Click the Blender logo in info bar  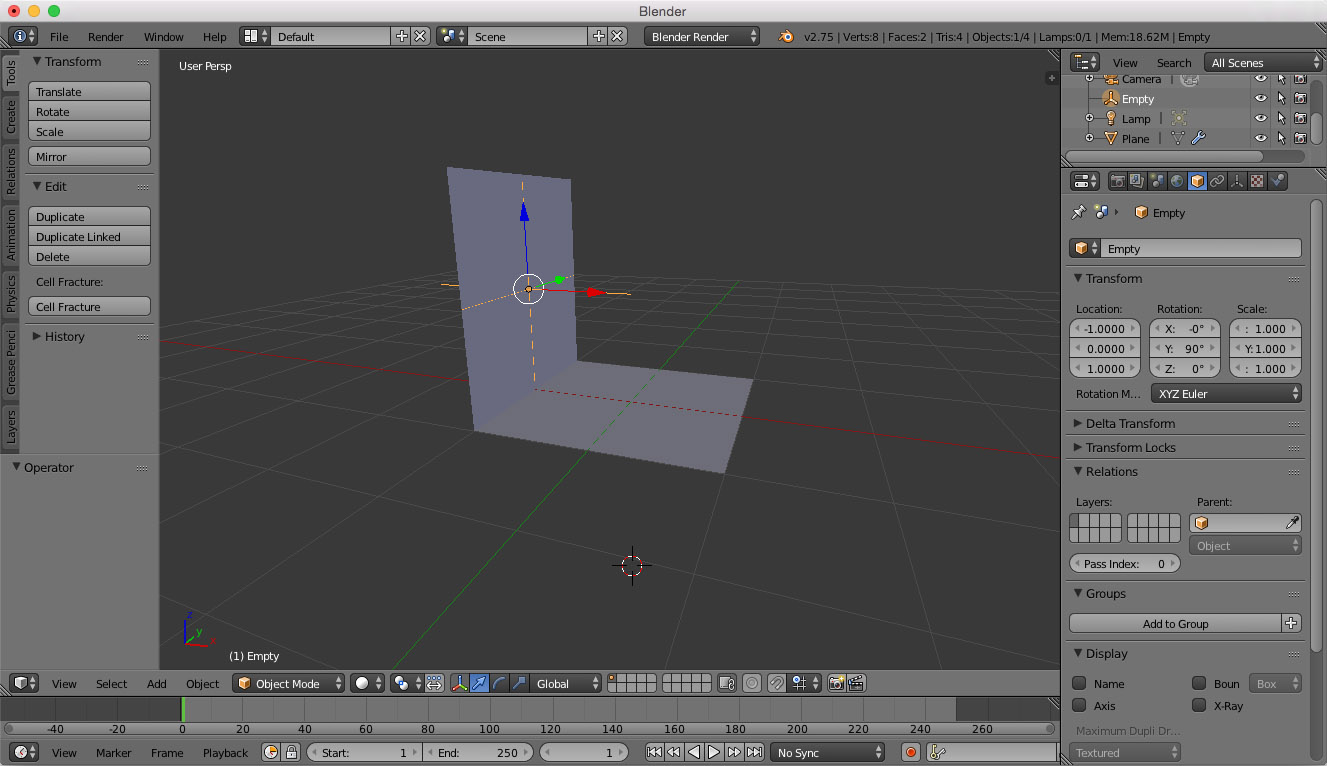coord(787,36)
